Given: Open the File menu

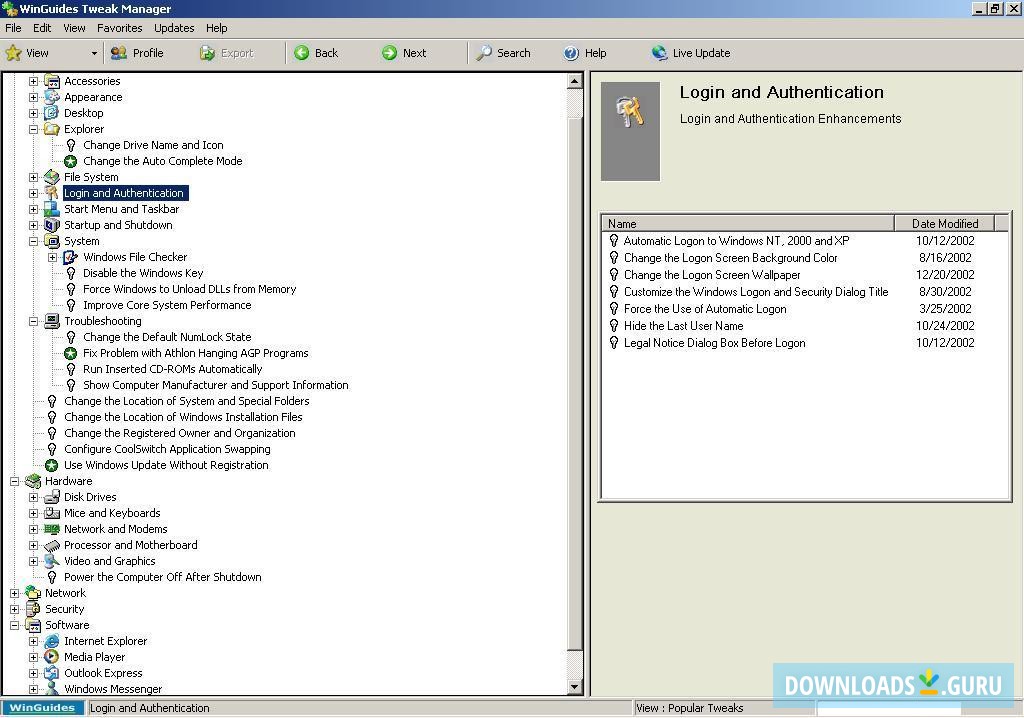Looking at the screenshot, I should point(13,28).
